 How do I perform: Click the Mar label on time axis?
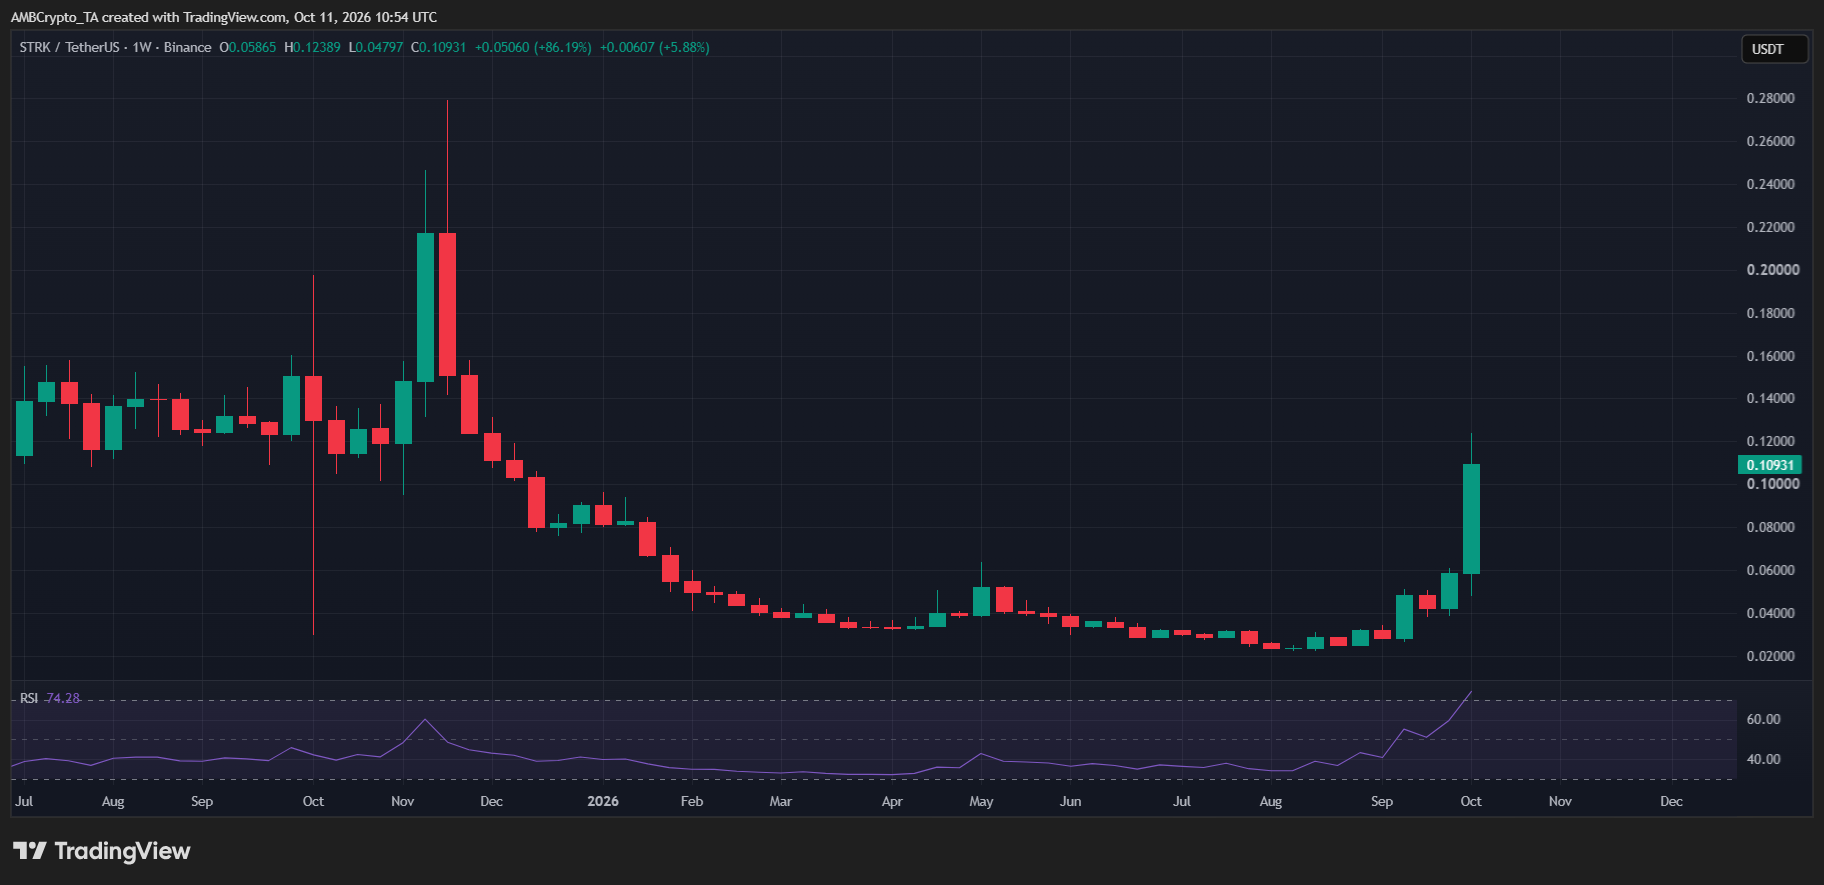click(781, 801)
